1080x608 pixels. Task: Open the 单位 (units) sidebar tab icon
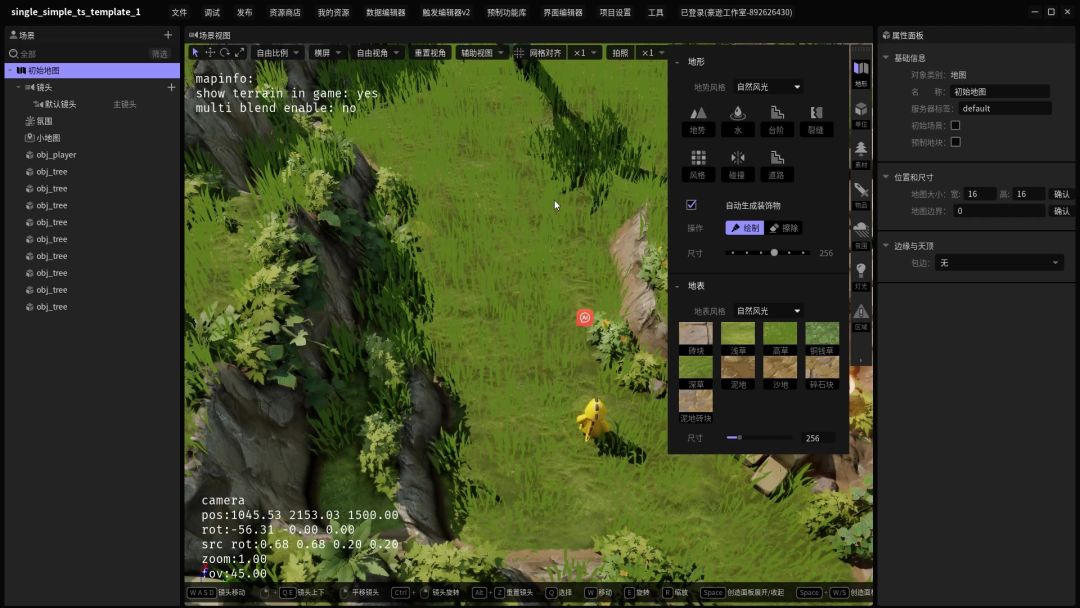[x=861, y=114]
